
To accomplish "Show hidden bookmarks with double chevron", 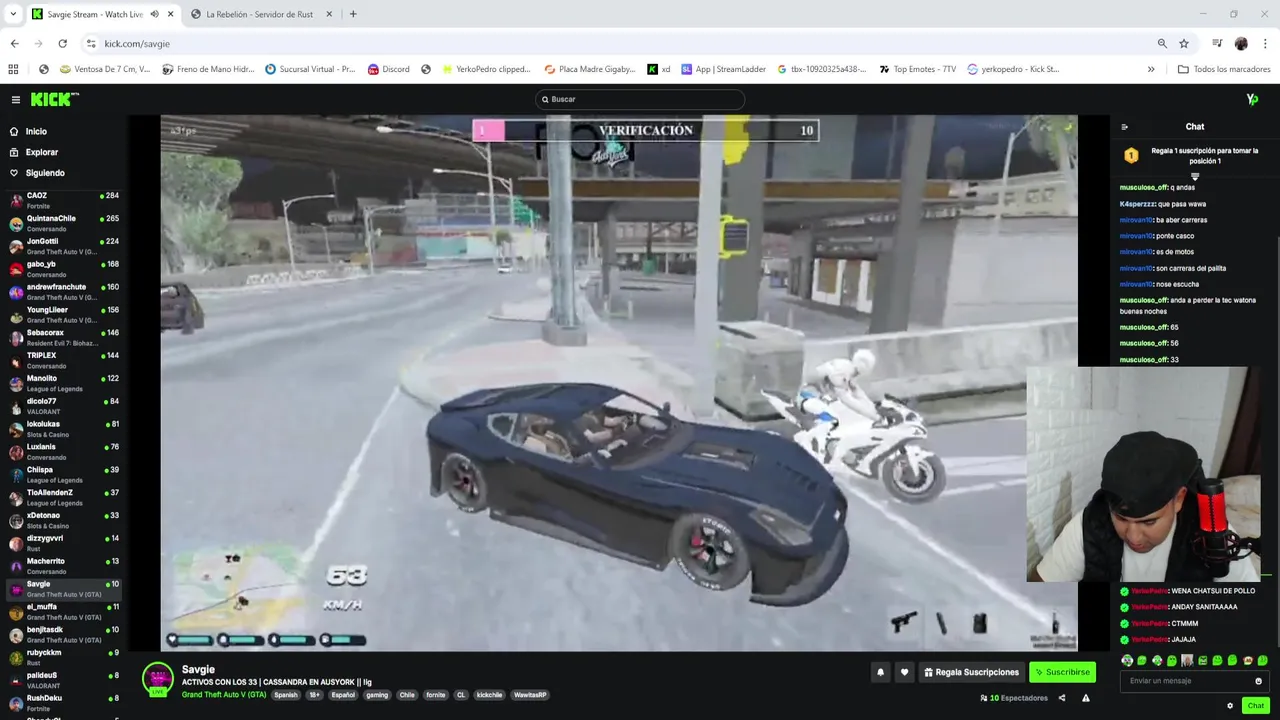I will pos(1151,69).
